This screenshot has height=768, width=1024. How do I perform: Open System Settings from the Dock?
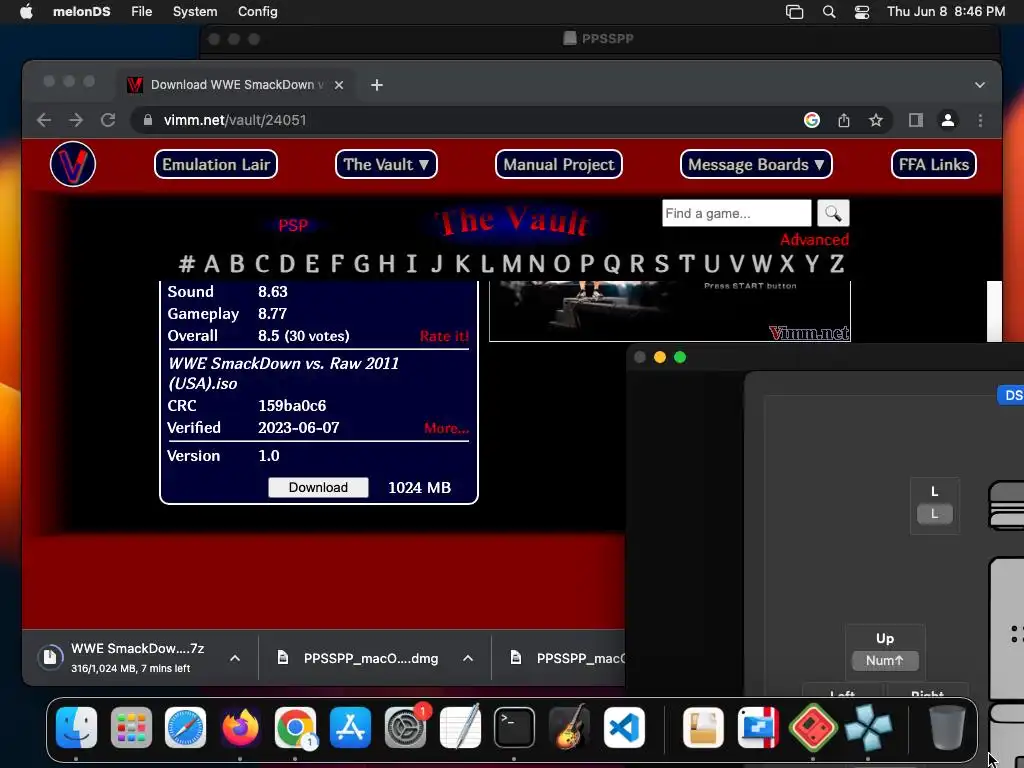[x=405, y=728]
